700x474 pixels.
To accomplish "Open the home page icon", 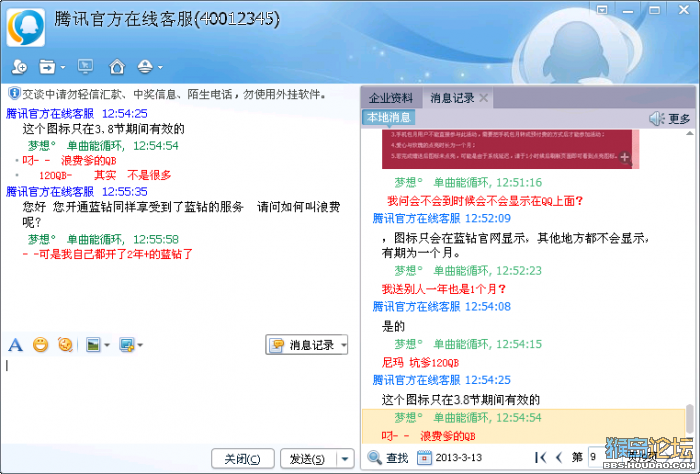I will 117,67.
